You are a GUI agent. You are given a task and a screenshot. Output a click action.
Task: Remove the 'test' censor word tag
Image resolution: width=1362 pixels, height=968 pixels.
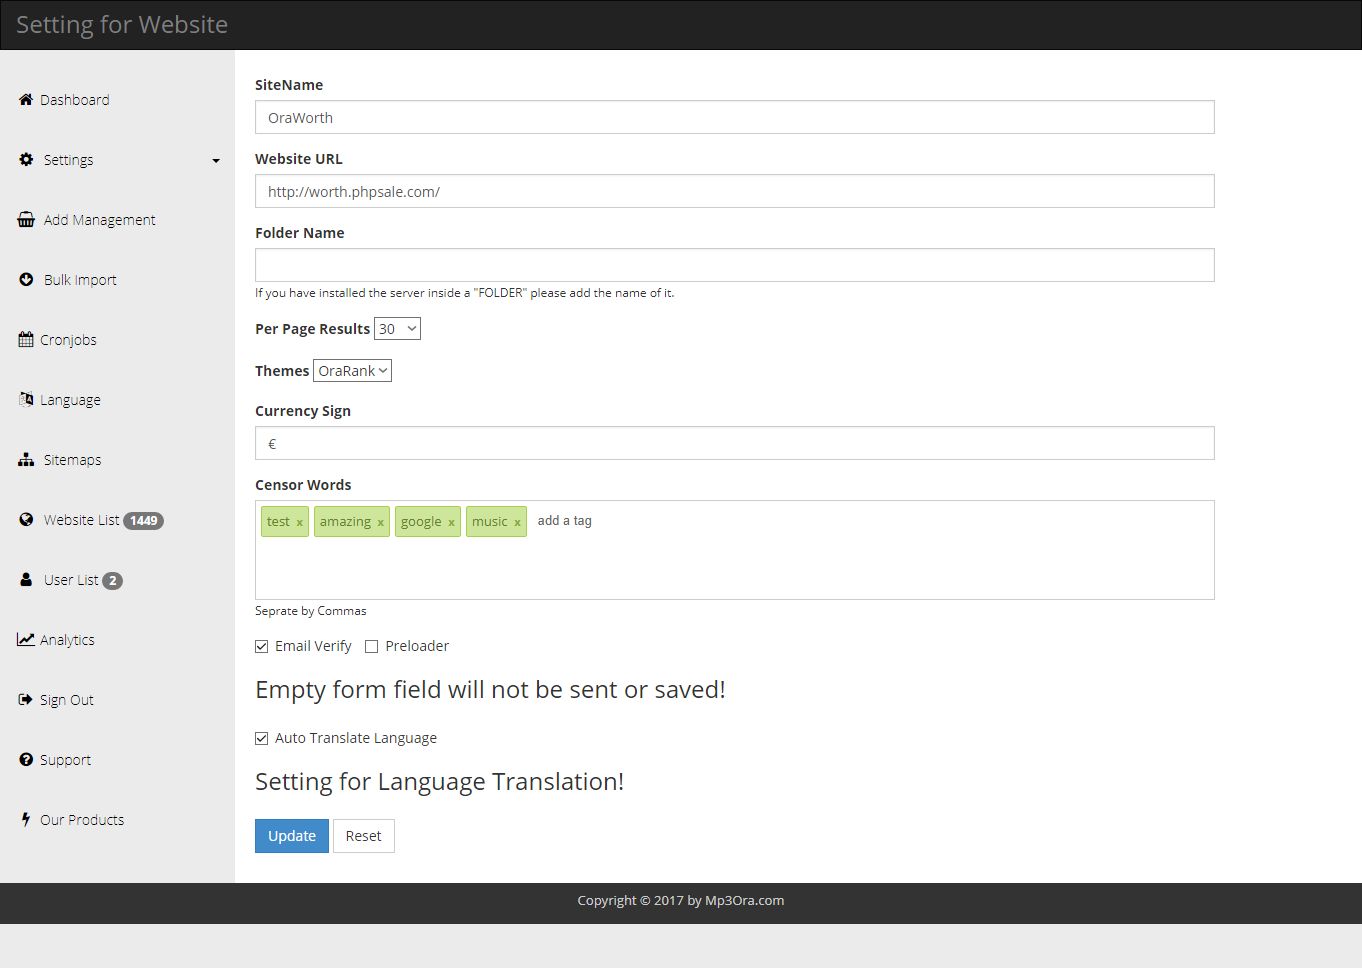click(299, 522)
